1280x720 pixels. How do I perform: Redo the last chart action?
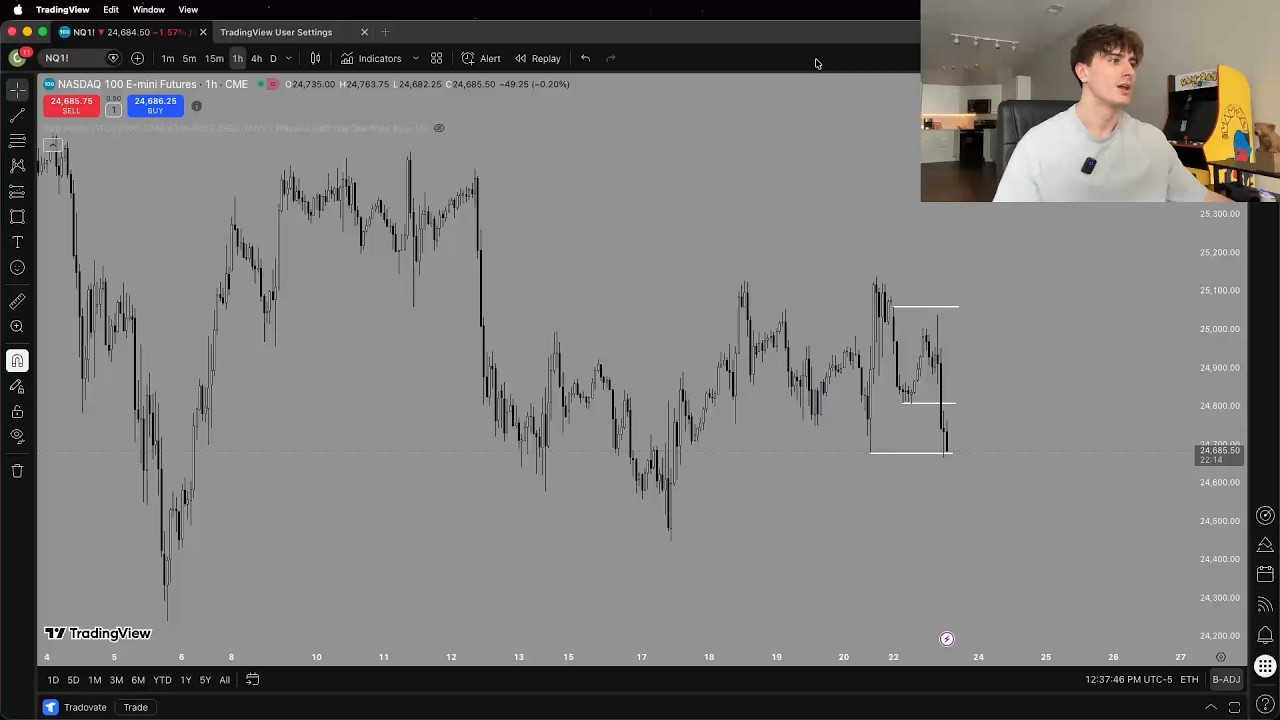[611, 58]
